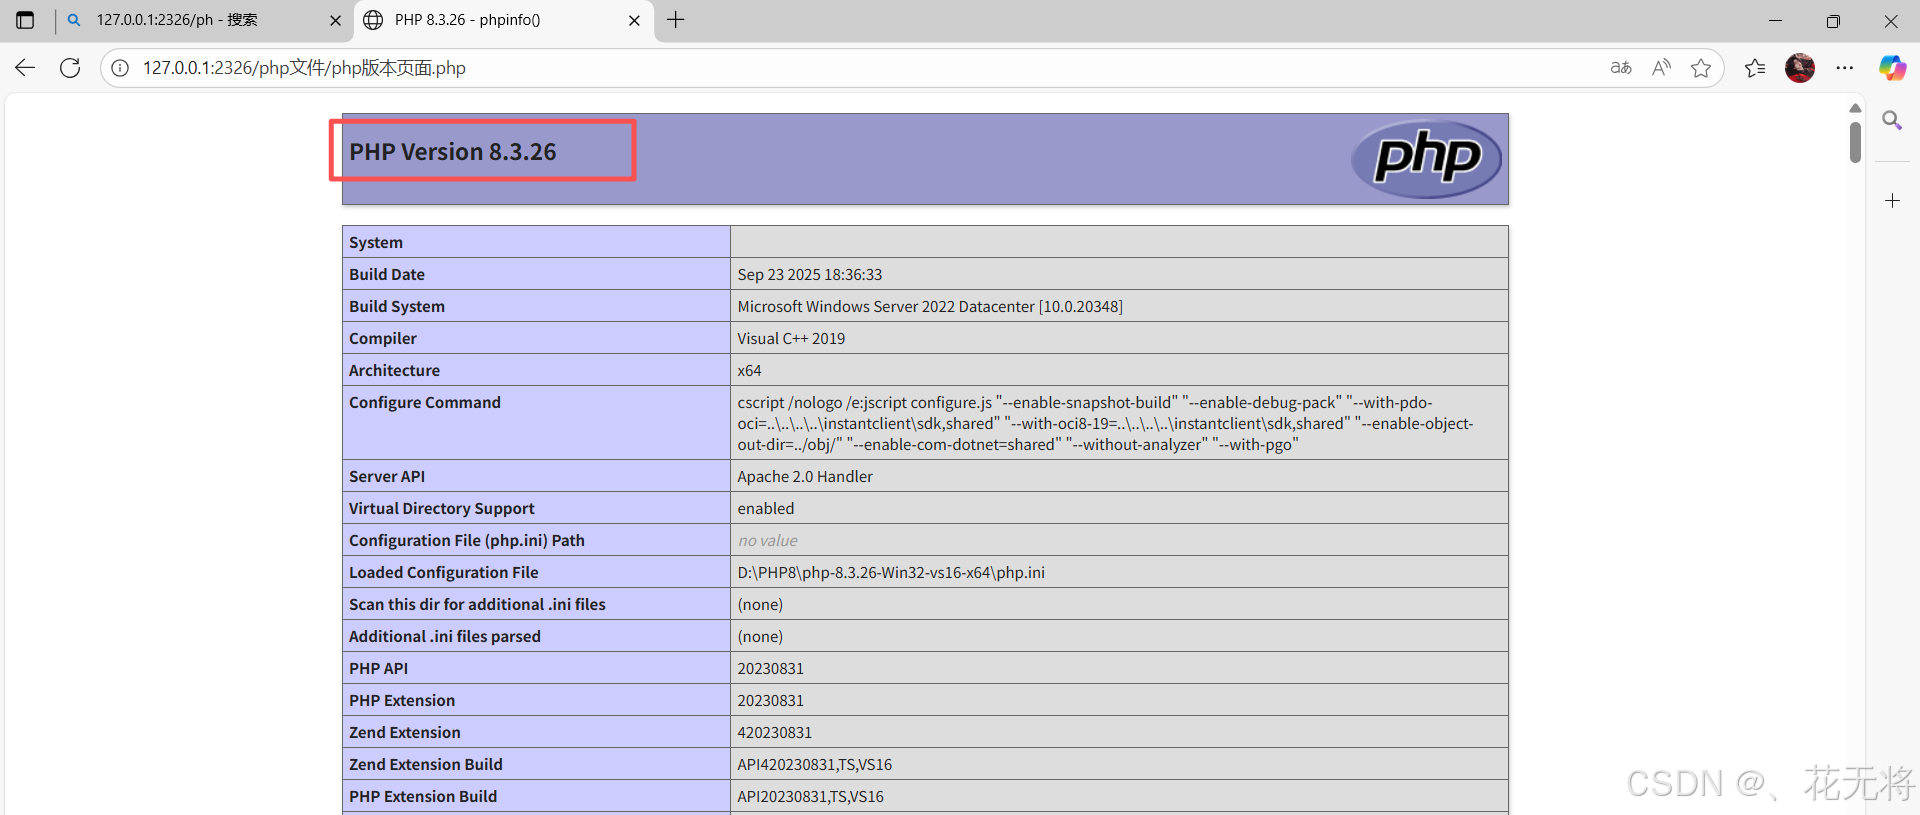Close the '127.0.0.1:2326/ph - 搜索' tab

click(x=335, y=20)
